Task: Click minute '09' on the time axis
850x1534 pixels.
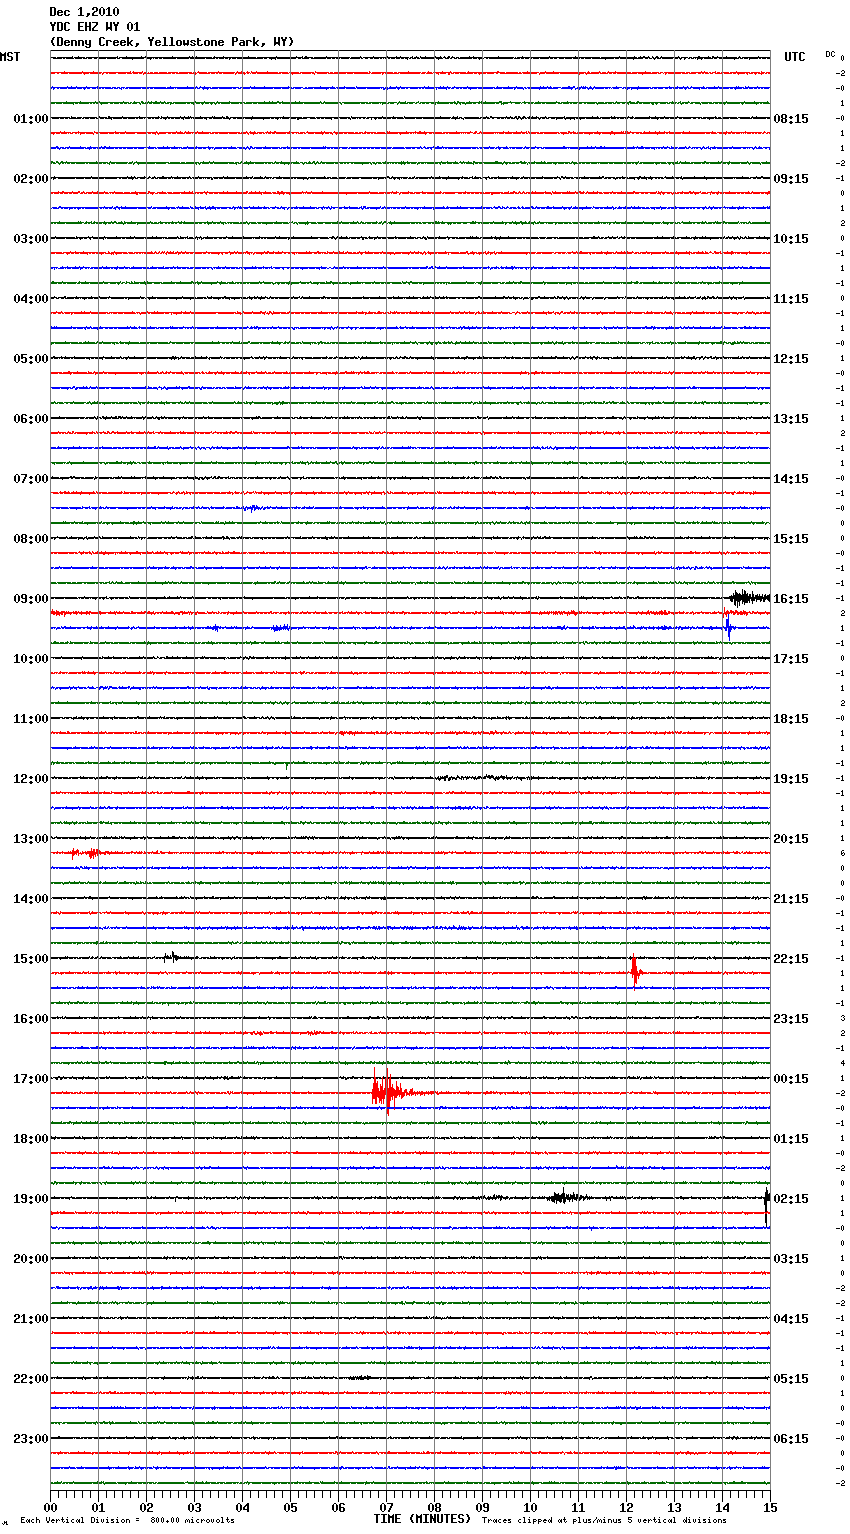Action: pos(483,1507)
